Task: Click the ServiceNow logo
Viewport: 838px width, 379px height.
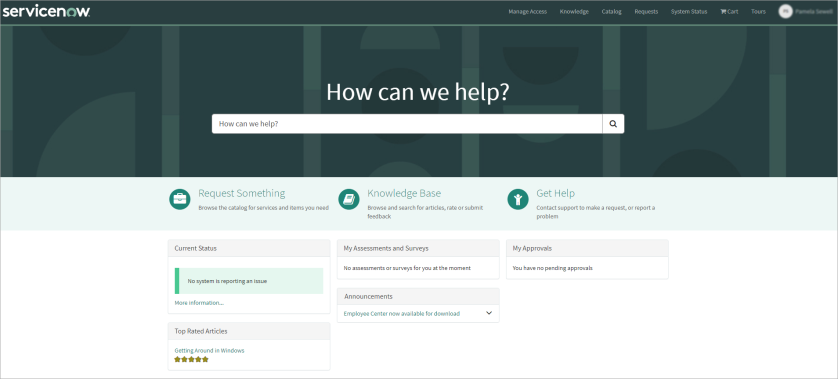Action: tap(46, 11)
